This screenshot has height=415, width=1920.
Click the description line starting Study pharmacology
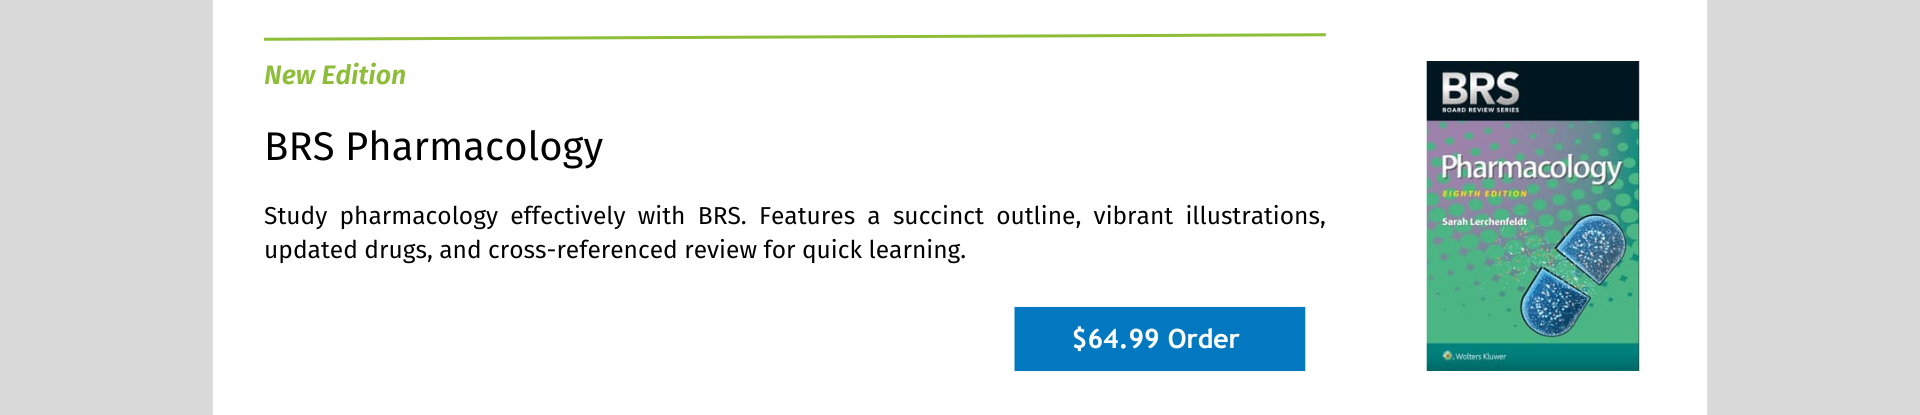(x=795, y=216)
